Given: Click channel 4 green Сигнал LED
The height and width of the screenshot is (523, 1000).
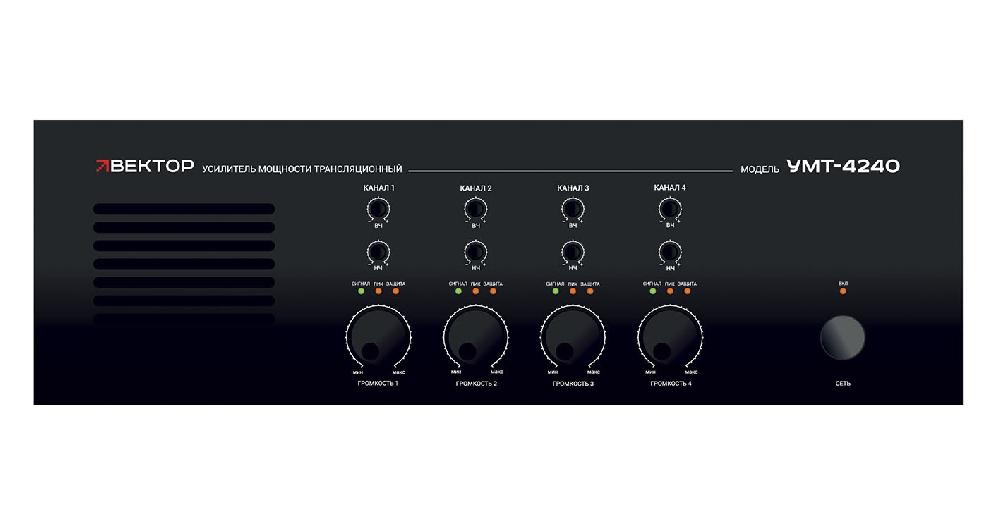Looking at the screenshot, I should (652, 292).
